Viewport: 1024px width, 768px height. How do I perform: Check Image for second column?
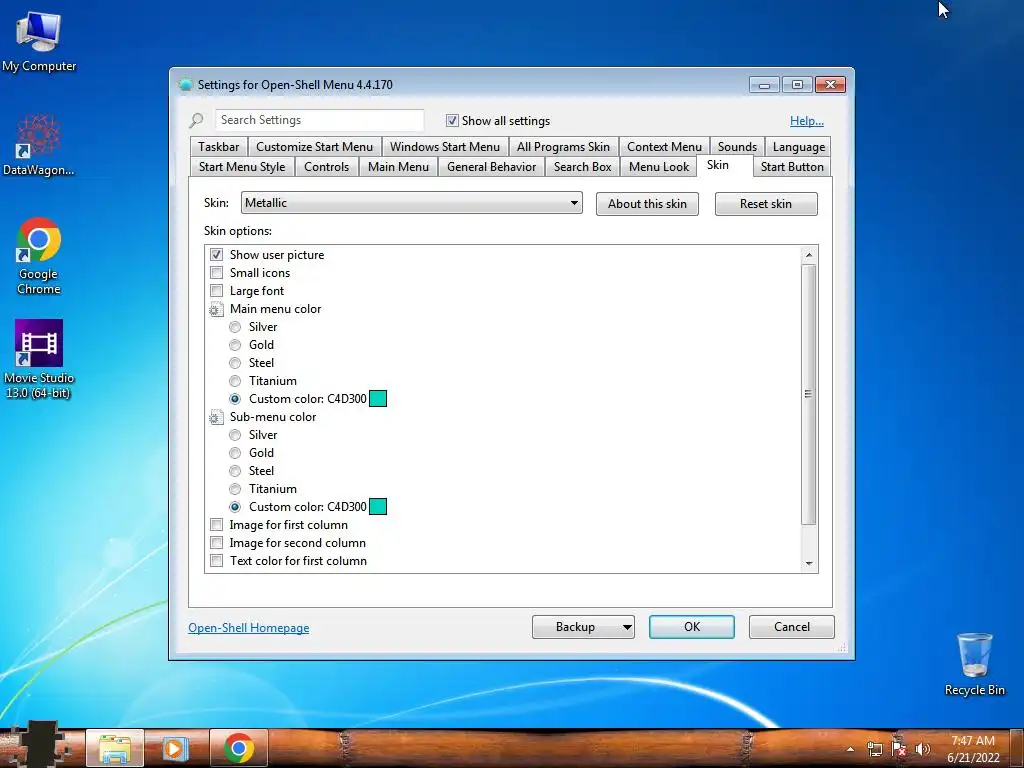click(x=216, y=543)
